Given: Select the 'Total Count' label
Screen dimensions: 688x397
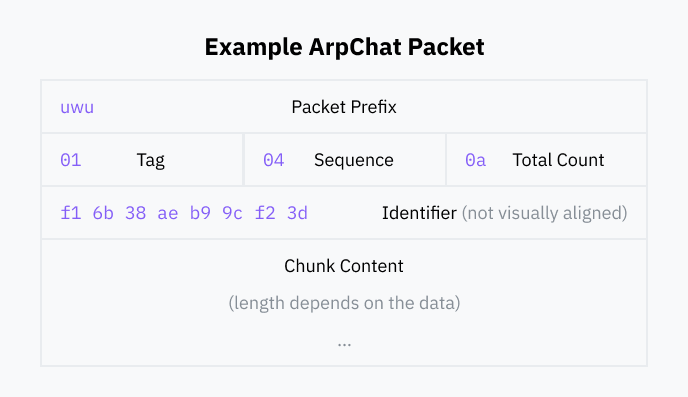Looking at the screenshot, I should (558, 160).
